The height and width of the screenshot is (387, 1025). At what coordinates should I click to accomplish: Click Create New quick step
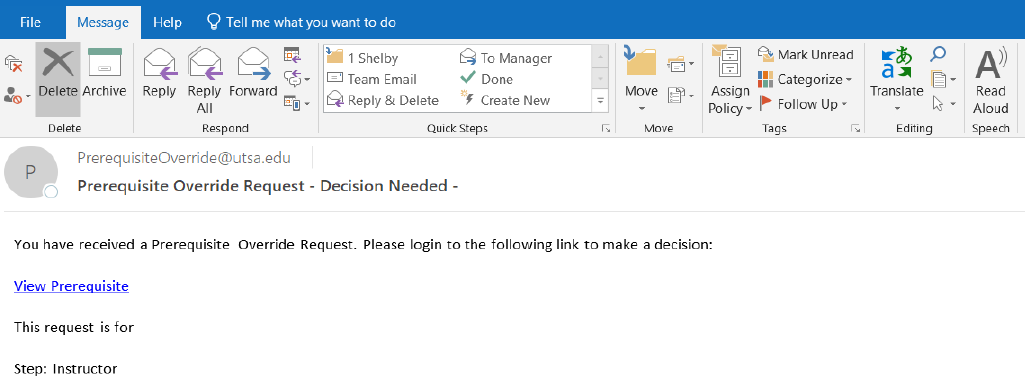pos(505,100)
